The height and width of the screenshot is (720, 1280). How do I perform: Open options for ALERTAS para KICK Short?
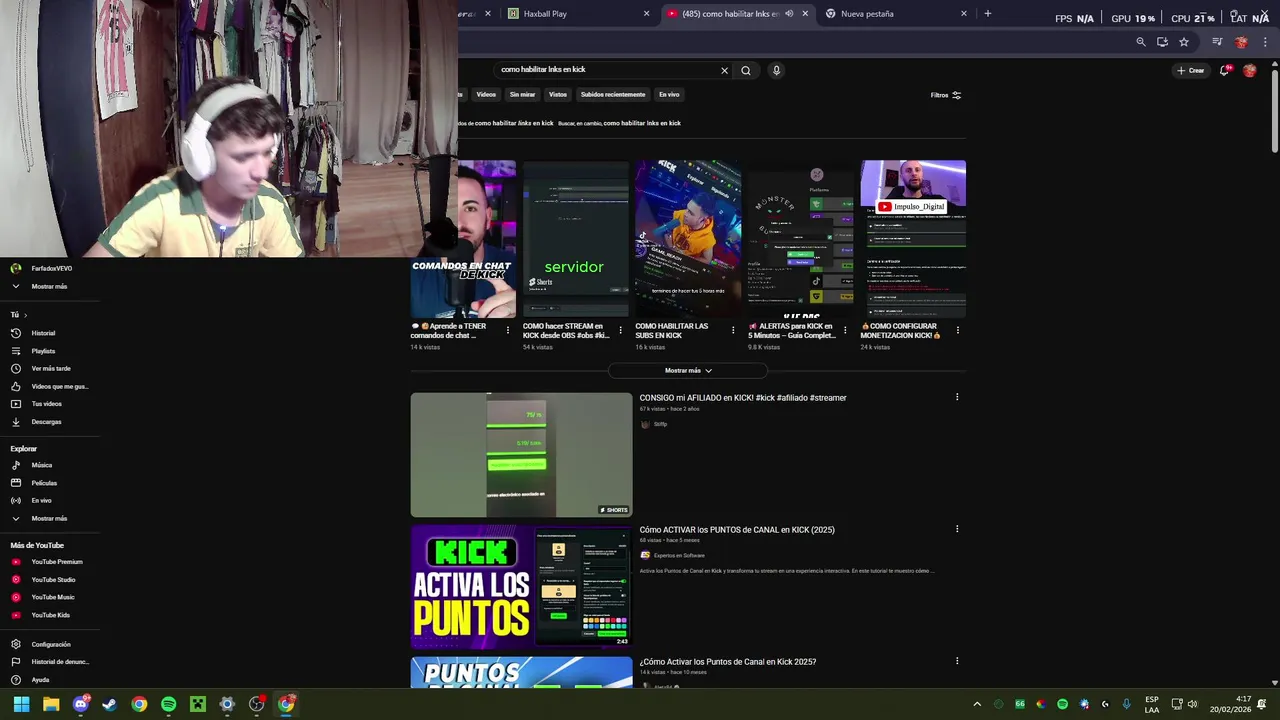pos(845,330)
